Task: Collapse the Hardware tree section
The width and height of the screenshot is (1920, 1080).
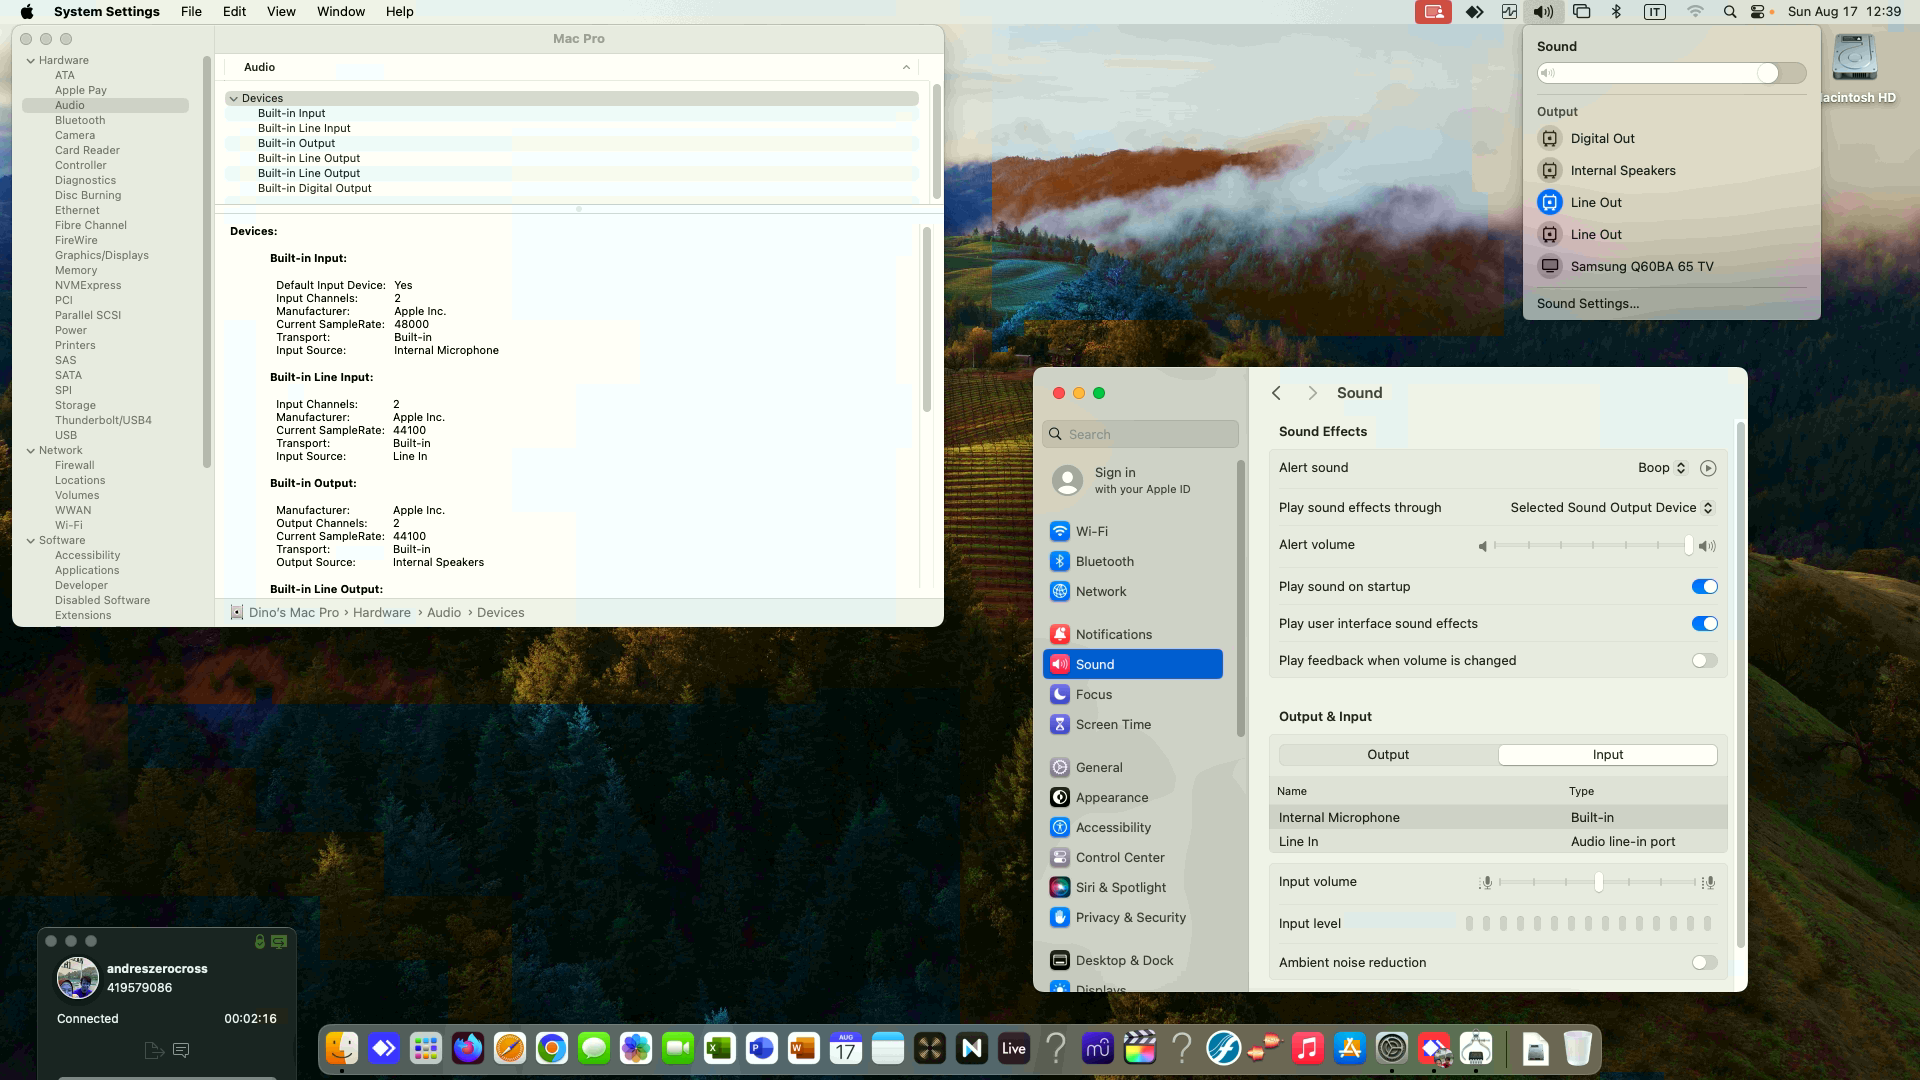Action: 31,61
